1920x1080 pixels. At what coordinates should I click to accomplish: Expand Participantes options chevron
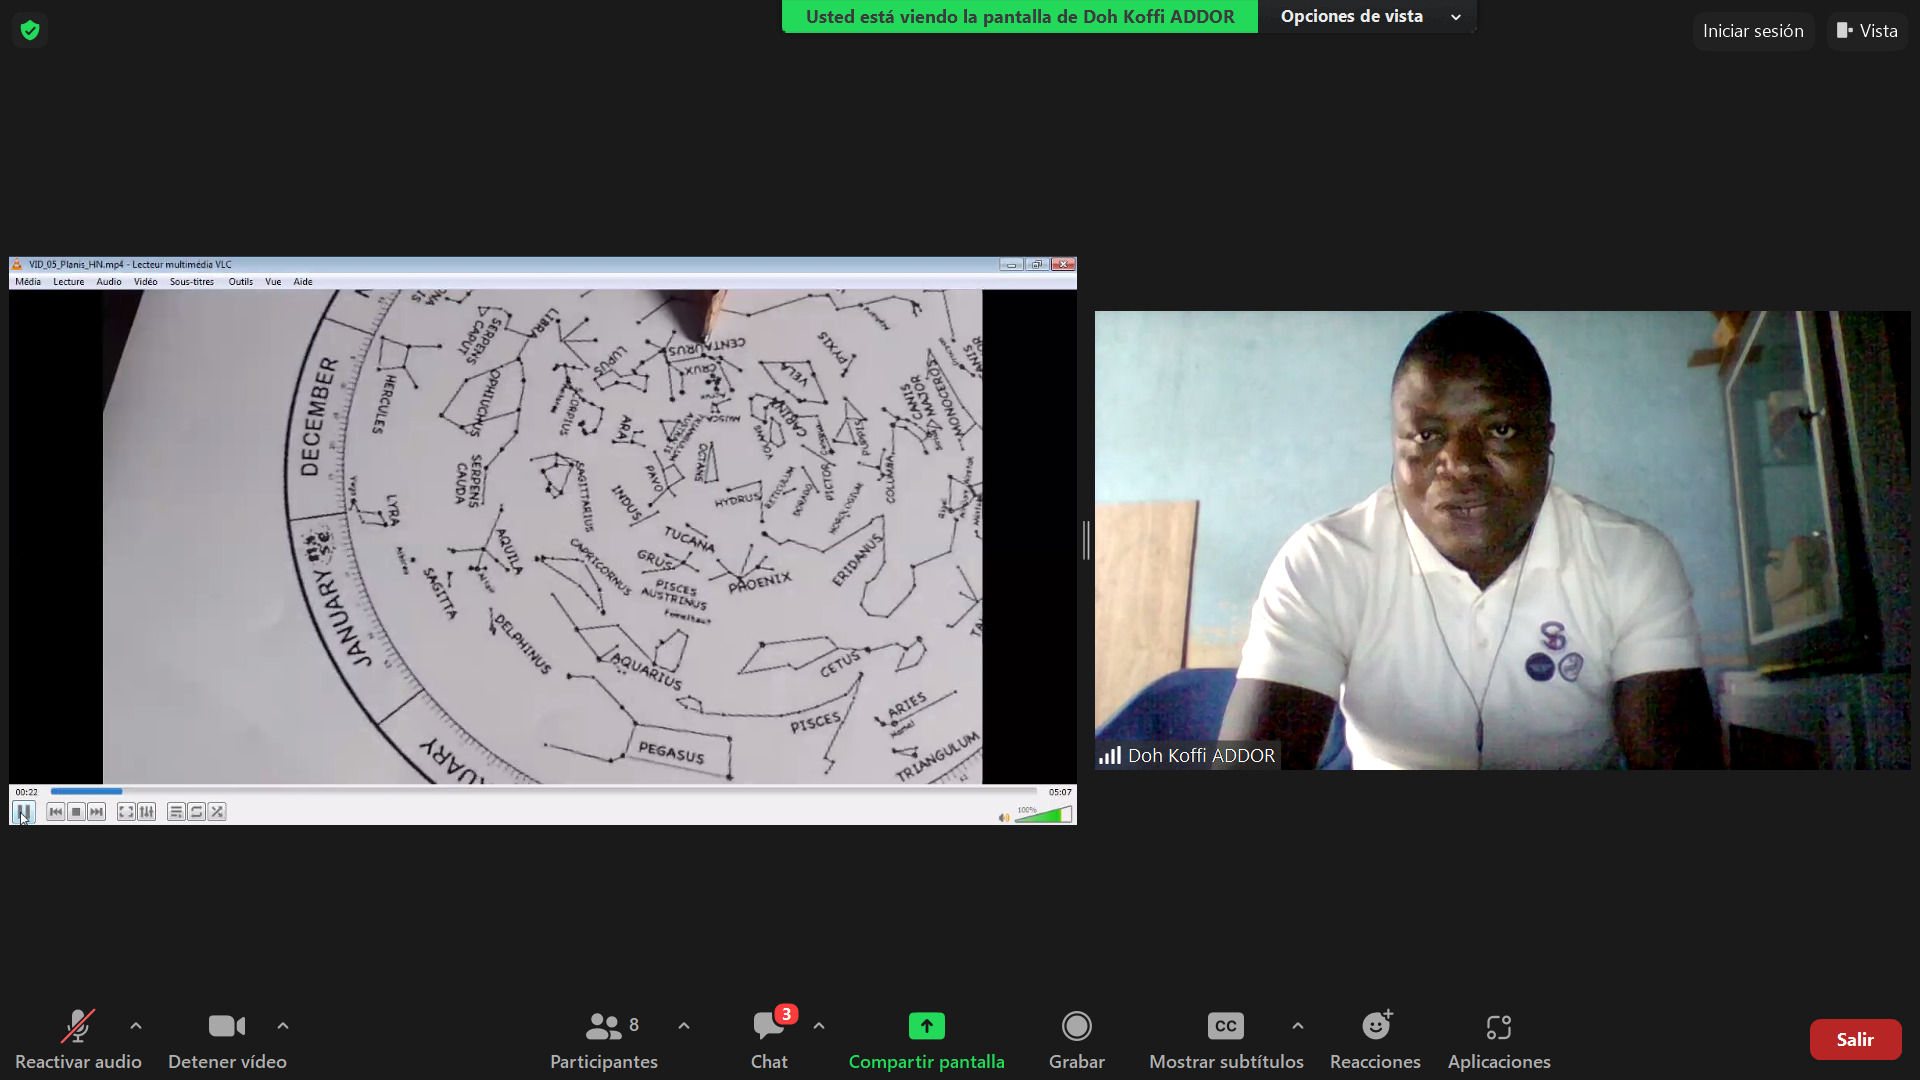[684, 1026]
